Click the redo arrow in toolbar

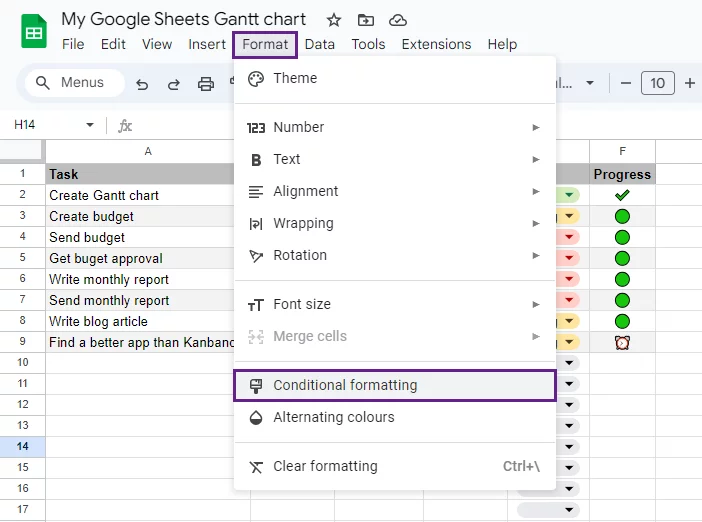(174, 84)
